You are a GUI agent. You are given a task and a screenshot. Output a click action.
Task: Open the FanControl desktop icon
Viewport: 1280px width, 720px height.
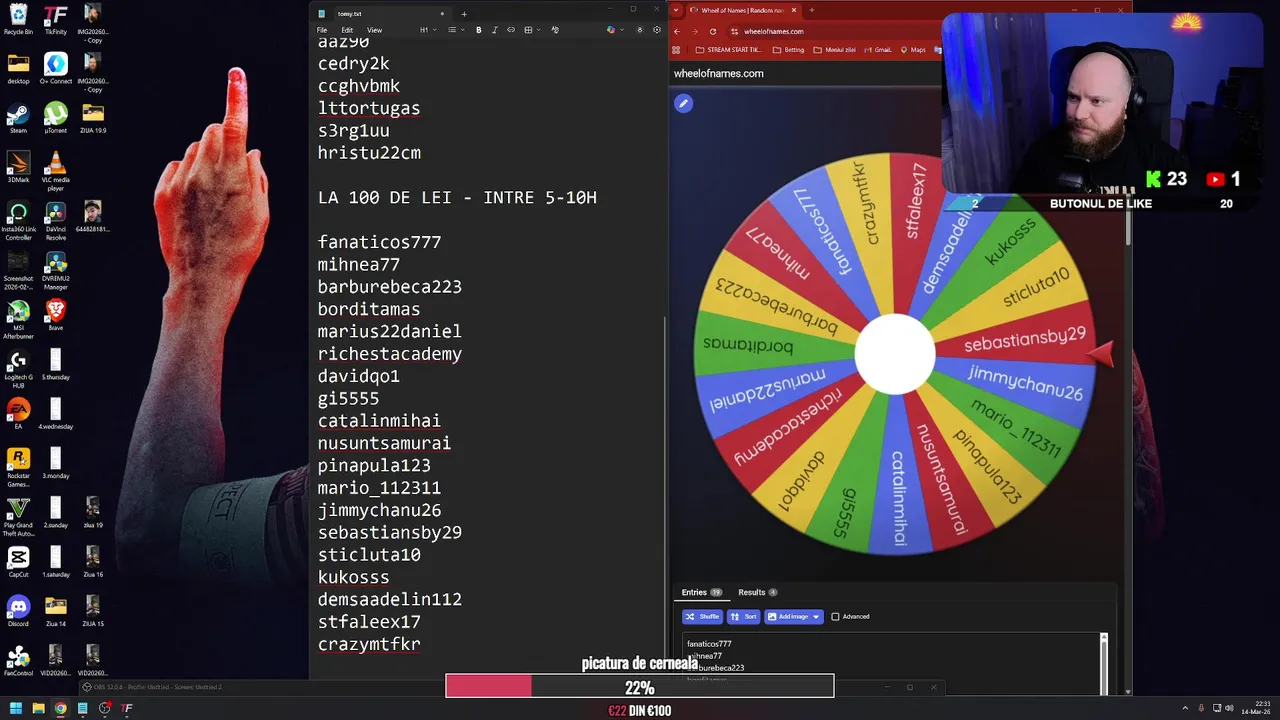tap(18, 660)
